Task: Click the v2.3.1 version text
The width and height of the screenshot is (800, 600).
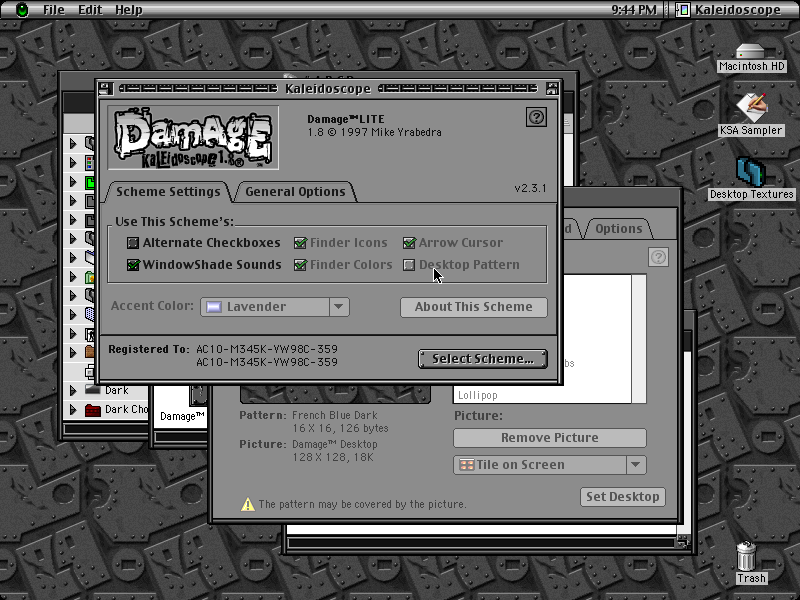Action: (530, 188)
